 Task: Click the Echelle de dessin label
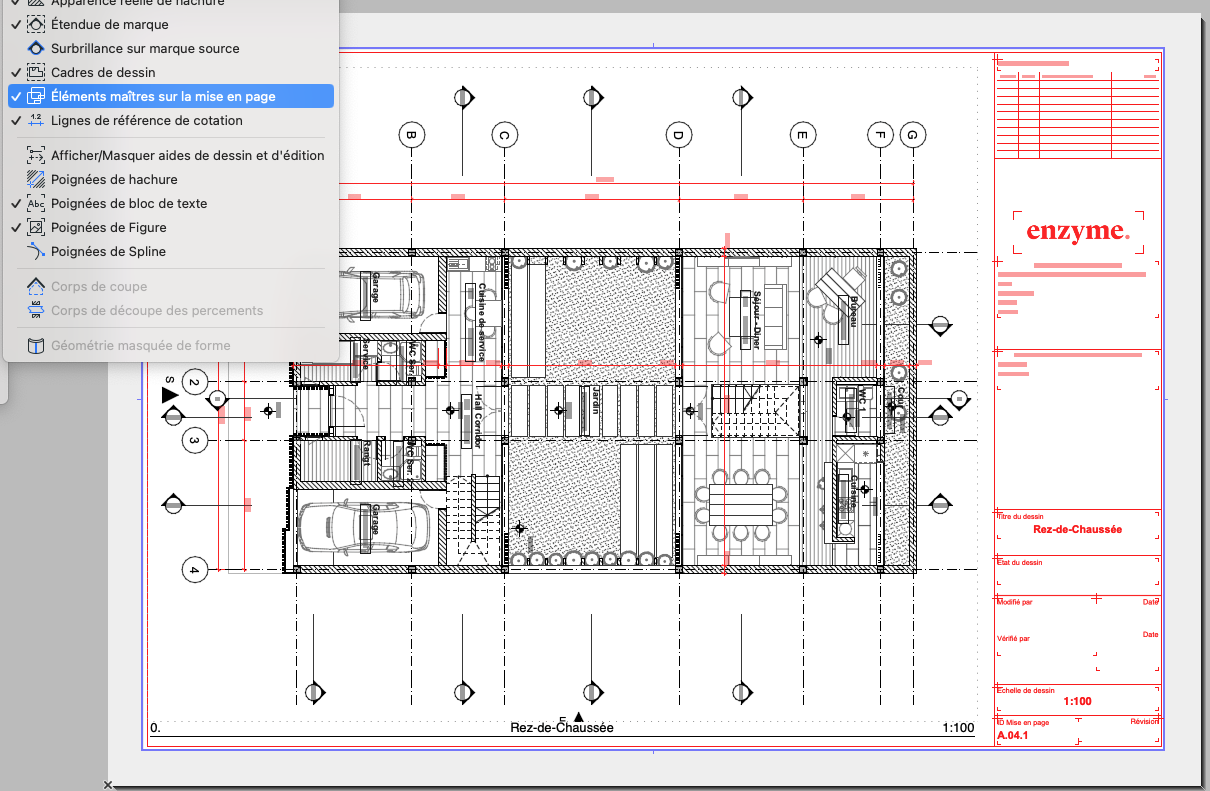pos(1025,690)
